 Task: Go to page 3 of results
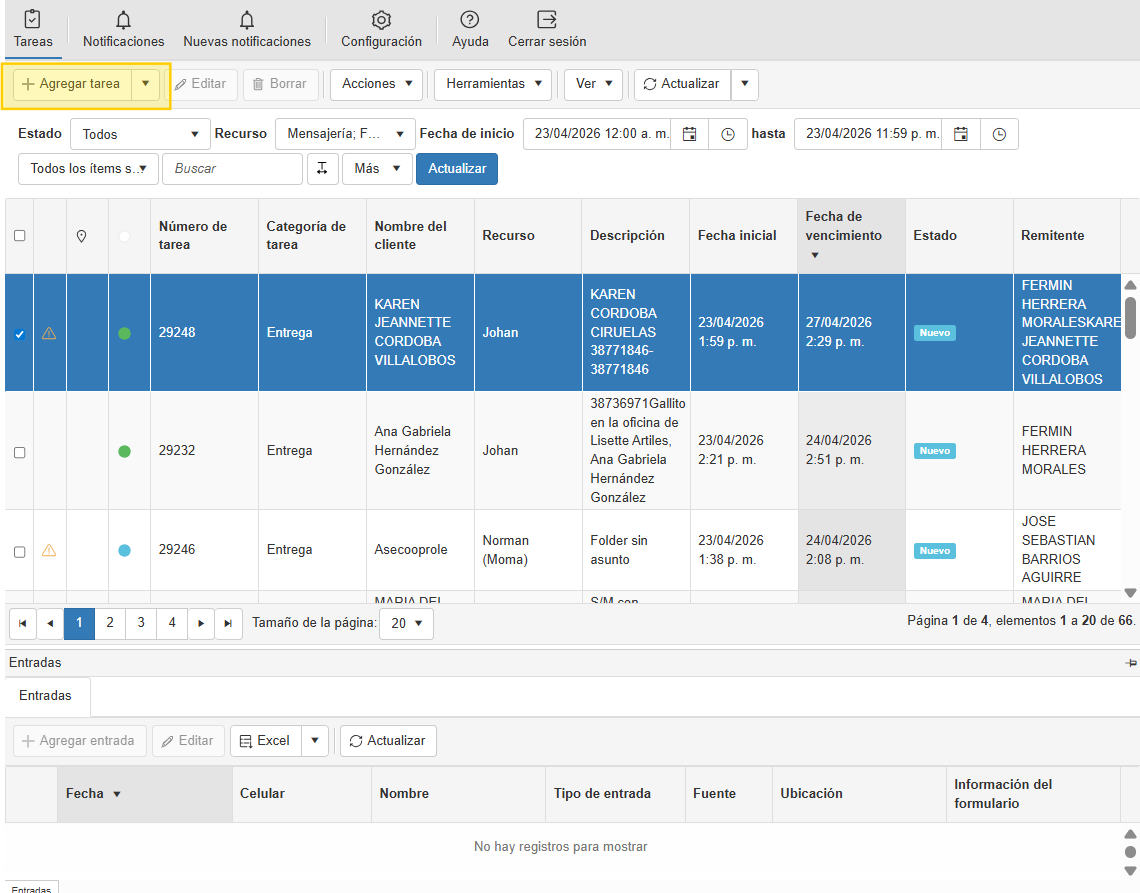(141, 623)
